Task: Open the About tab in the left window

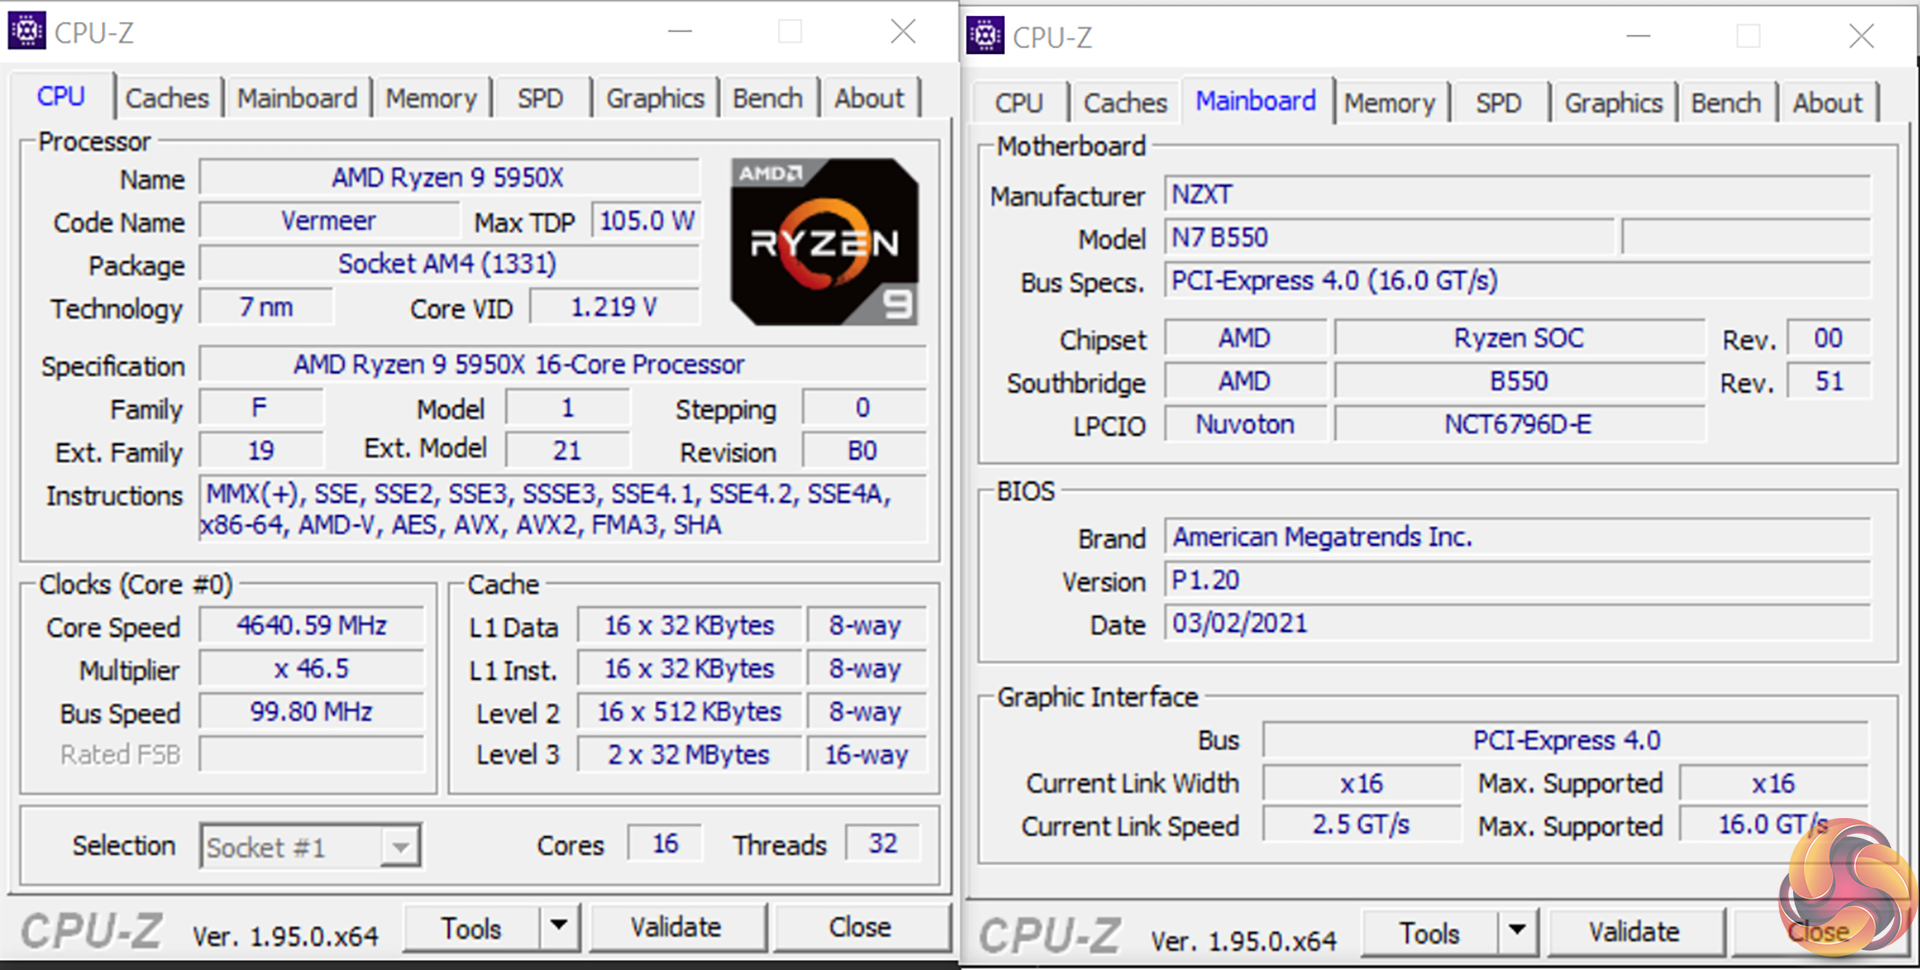Action: (869, 98)
